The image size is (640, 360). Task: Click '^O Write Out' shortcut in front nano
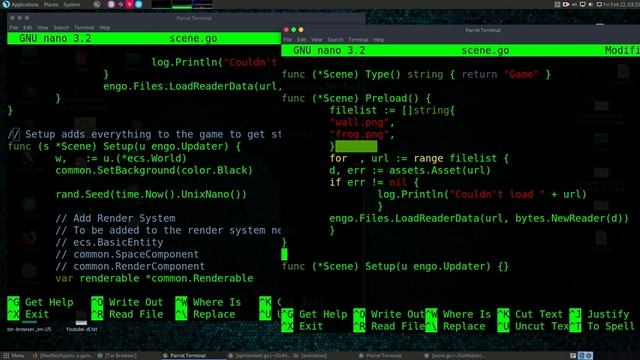(389, 314)
